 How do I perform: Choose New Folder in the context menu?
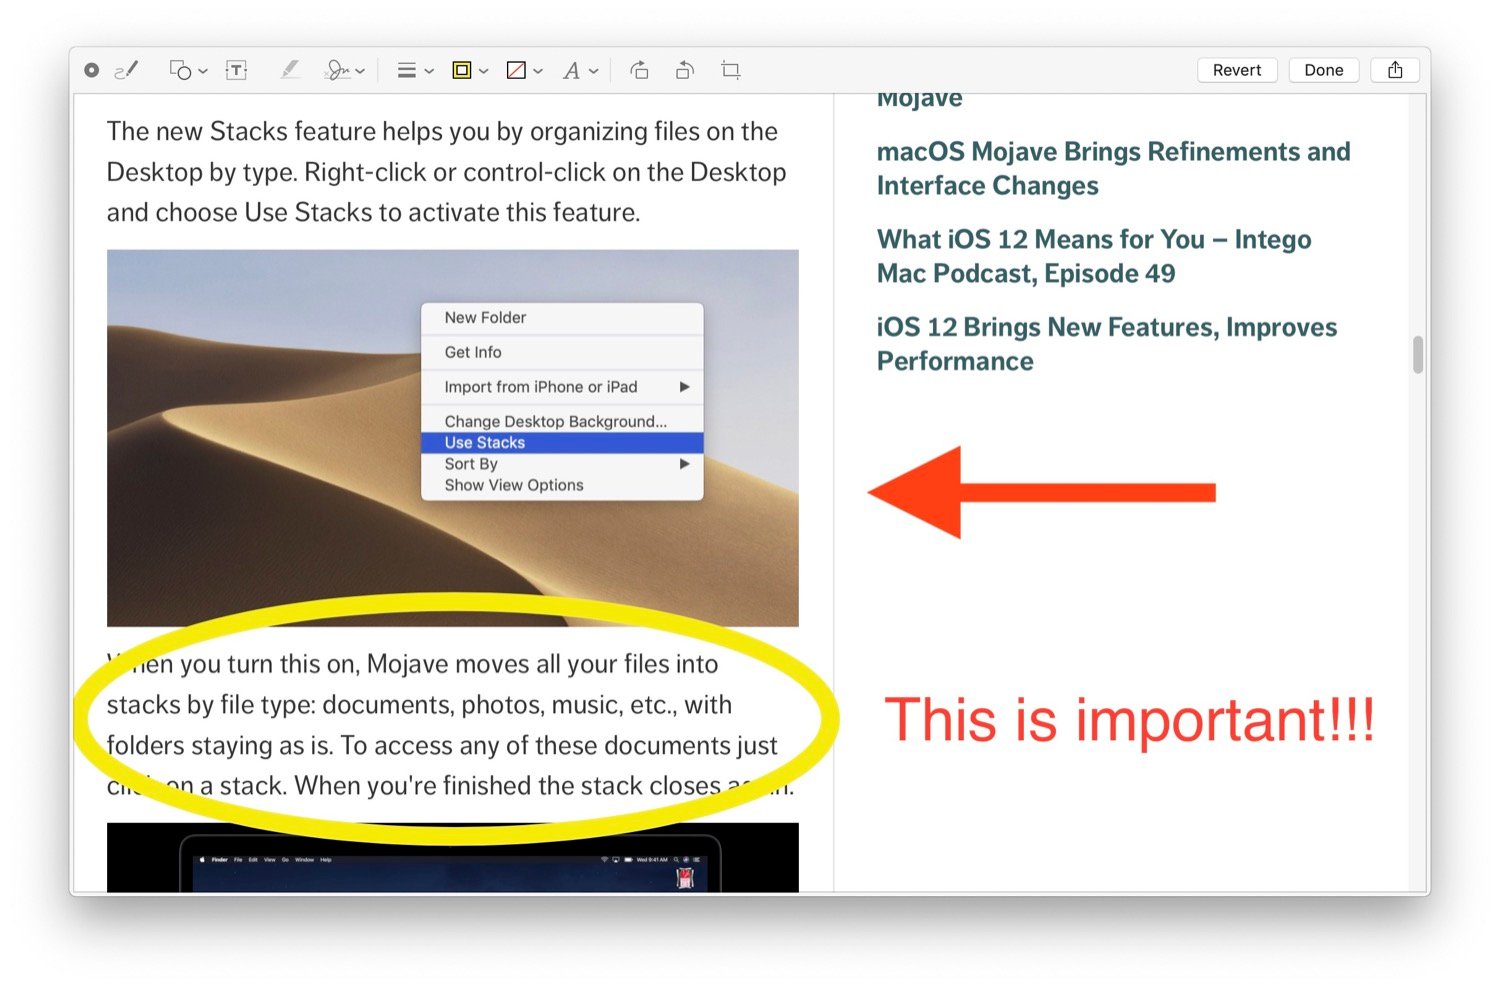[562, 317]
